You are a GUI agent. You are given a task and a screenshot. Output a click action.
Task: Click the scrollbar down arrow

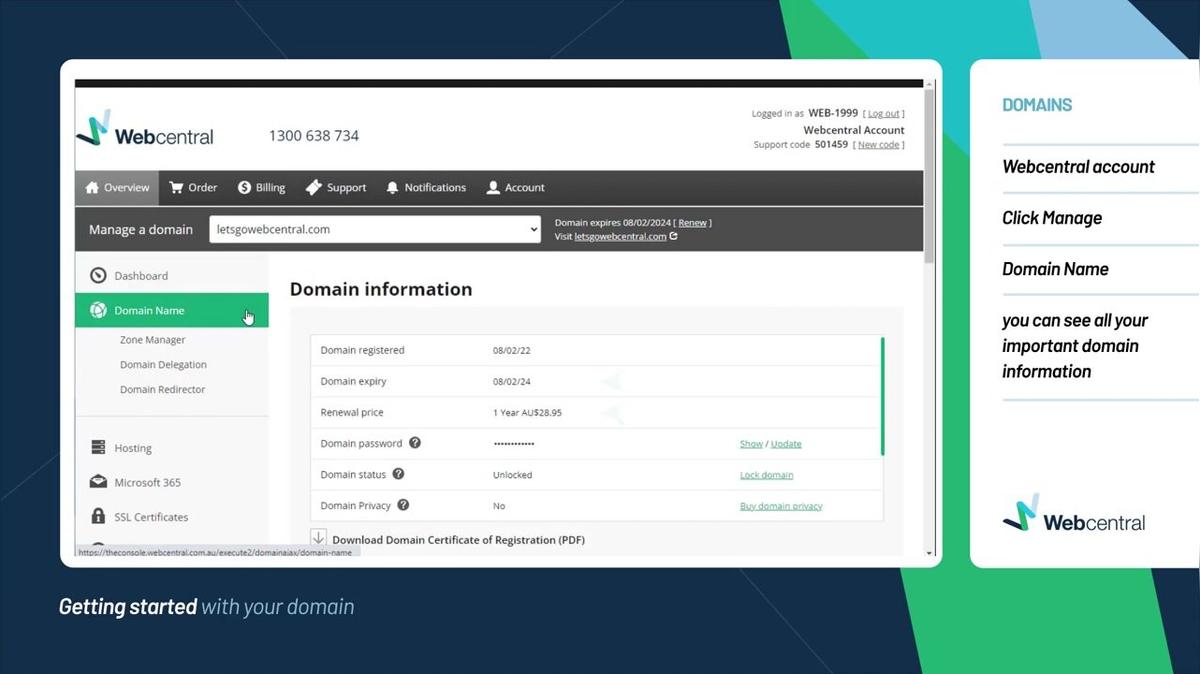[930, 553]
